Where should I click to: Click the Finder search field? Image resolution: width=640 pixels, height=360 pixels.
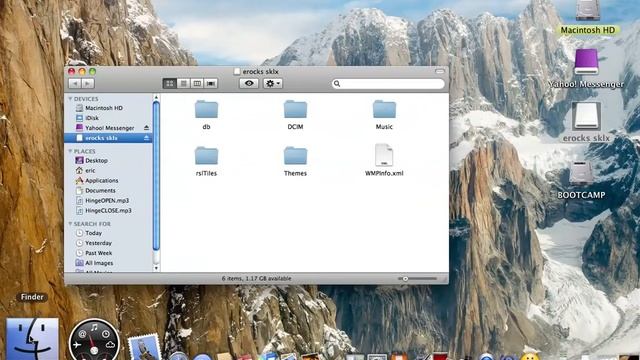(x=388, y=84)
